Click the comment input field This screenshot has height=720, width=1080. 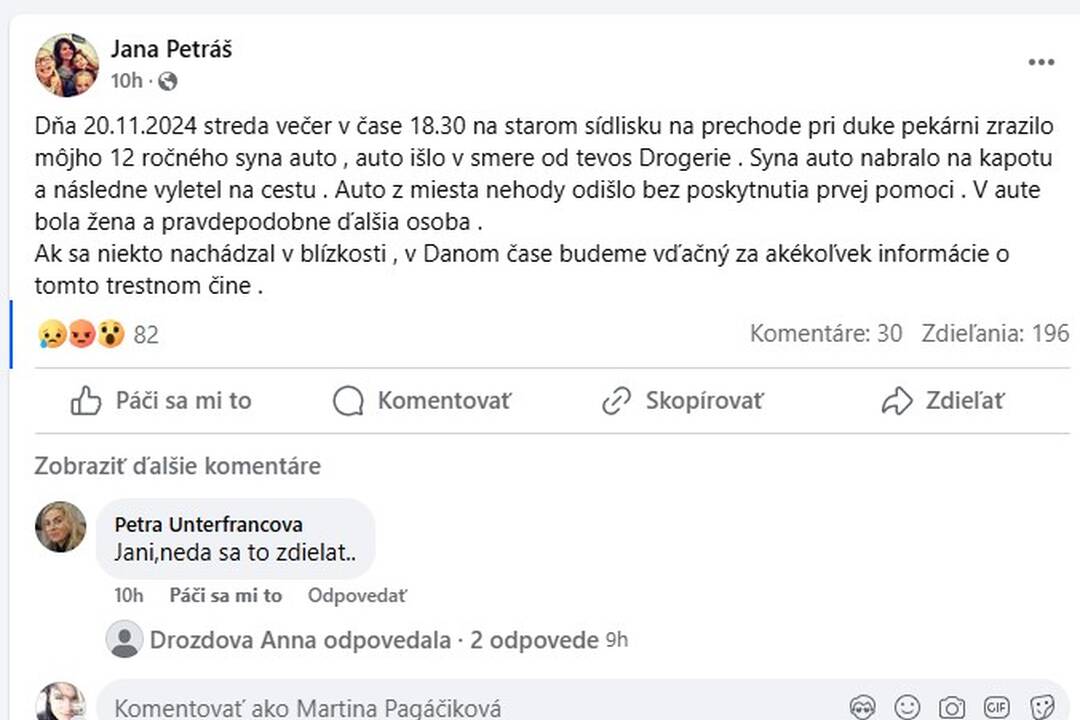(x=450, y=708)
